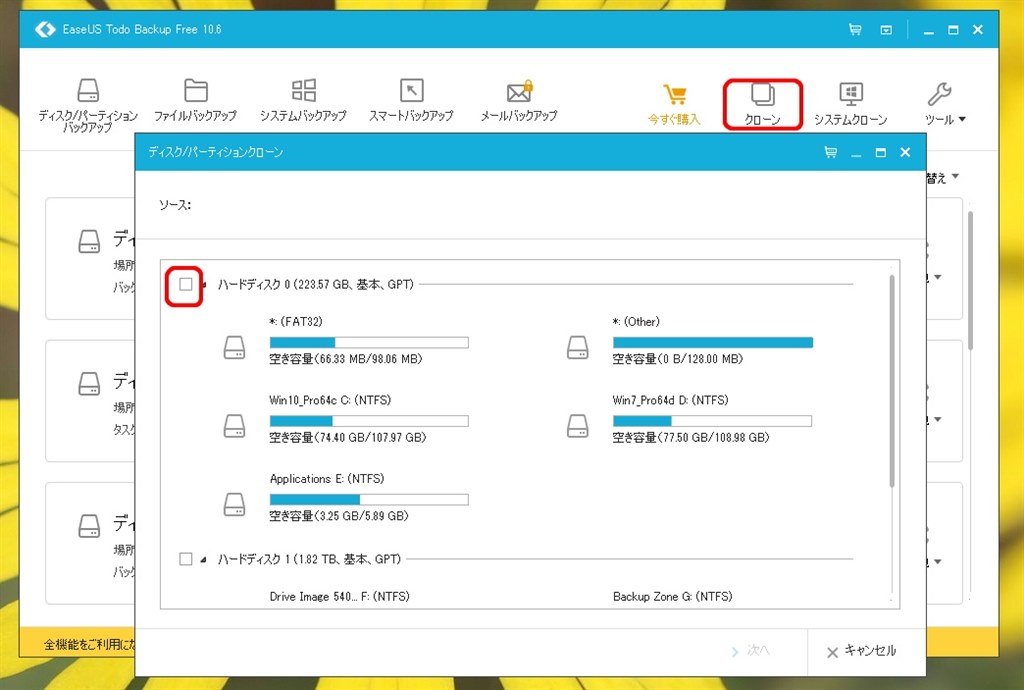Maximize the clone dialog window

(x=880, y=152)
